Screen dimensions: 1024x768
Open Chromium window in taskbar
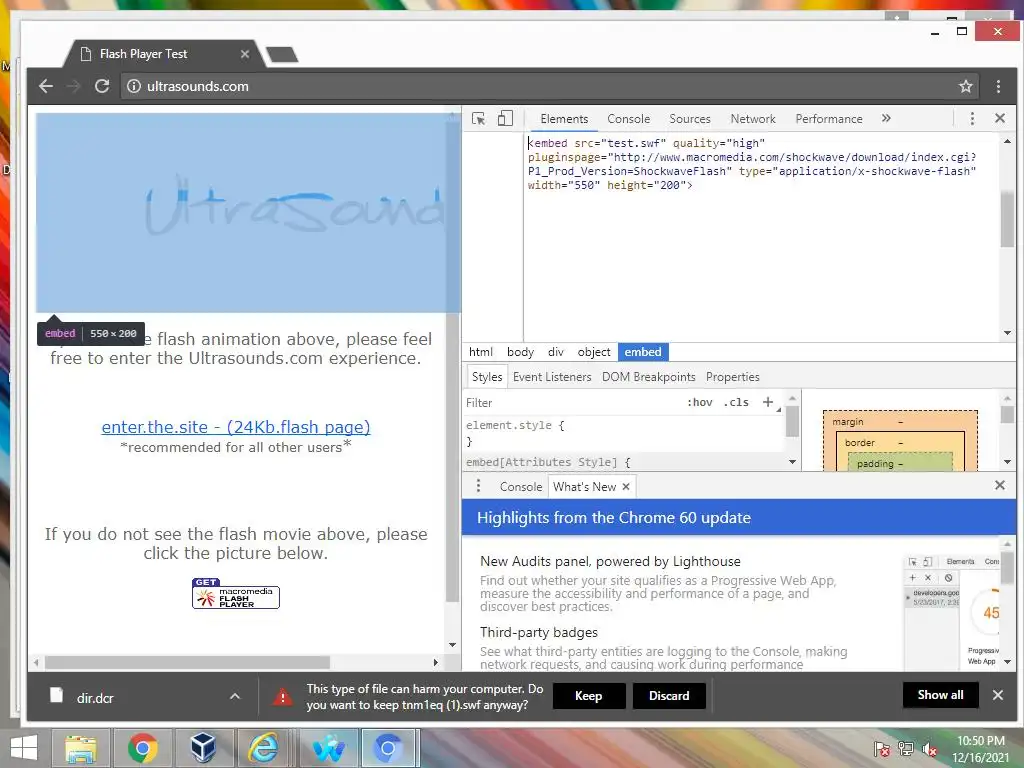point(388,748)
